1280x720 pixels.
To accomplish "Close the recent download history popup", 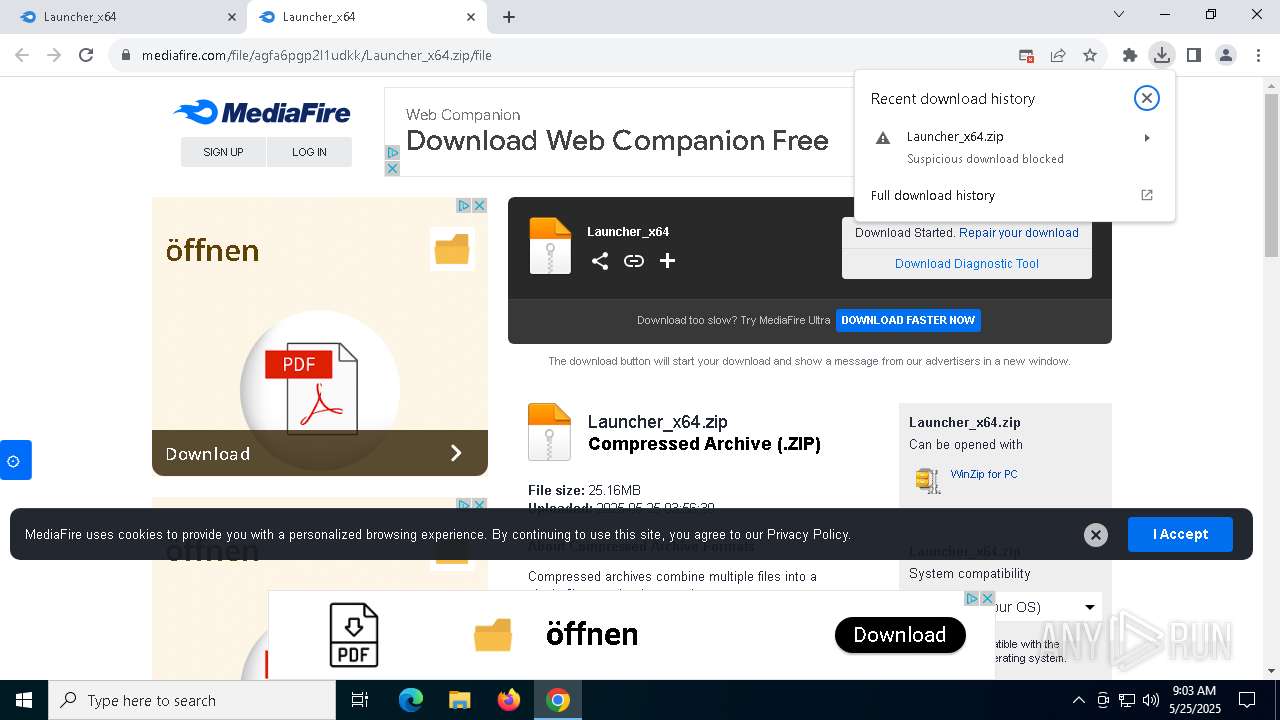I will [x=1147, y=98].
